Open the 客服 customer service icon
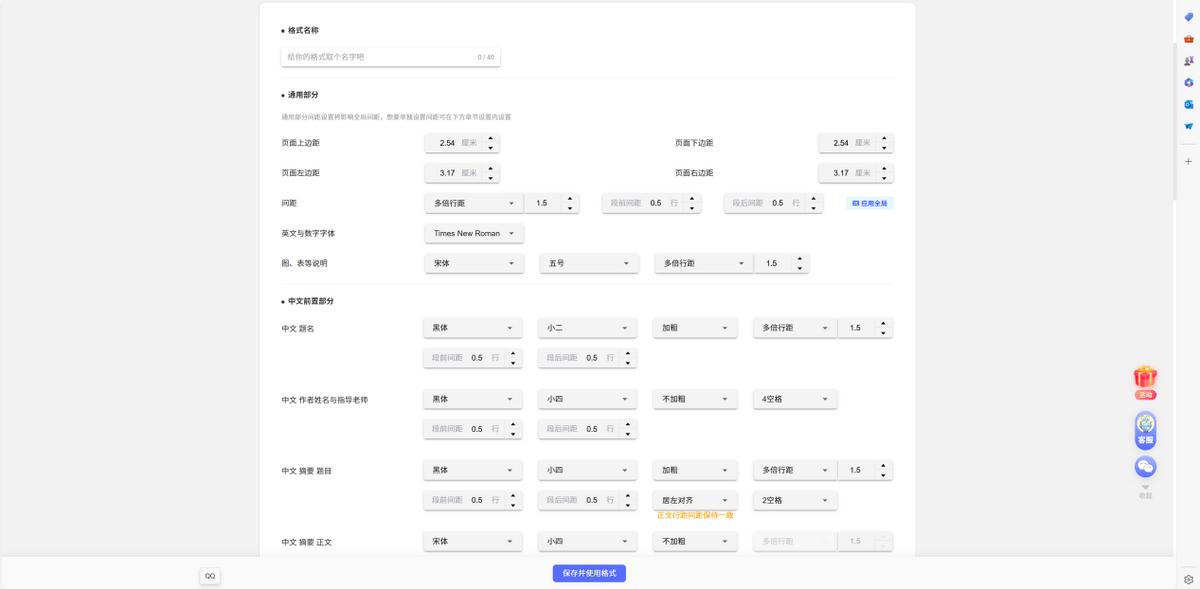This screenshot has width=1200, height=589. click(1144, 428)
